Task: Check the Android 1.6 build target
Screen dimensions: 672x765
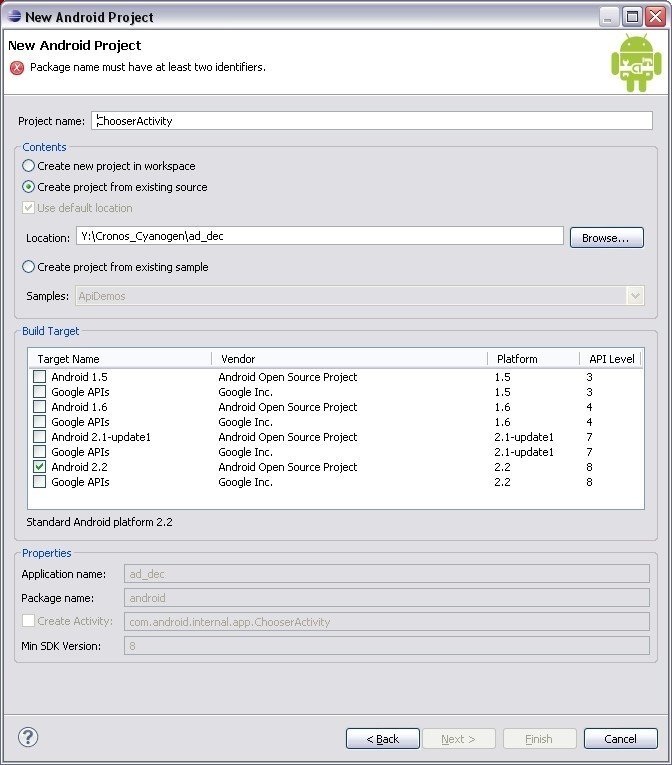Action: click(x=40, y=407)
